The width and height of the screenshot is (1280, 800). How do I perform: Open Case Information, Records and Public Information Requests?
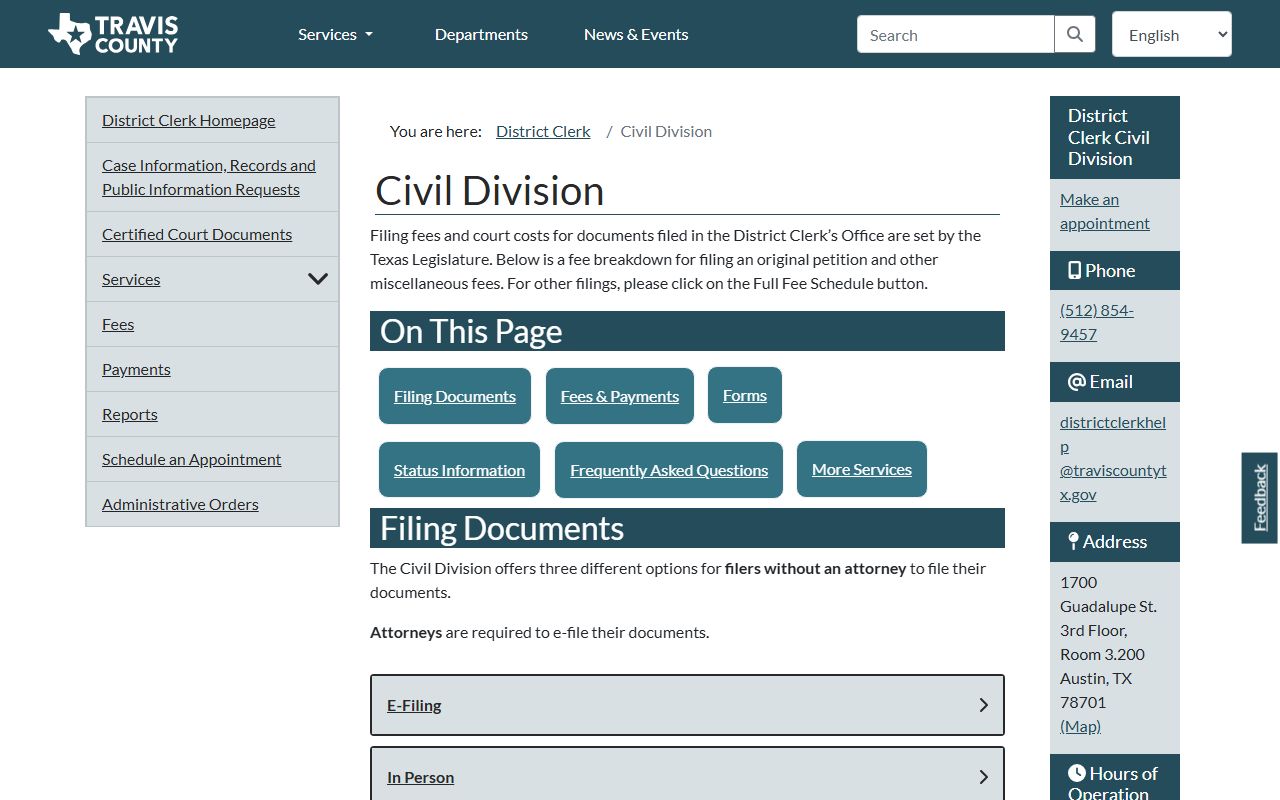click(x=209, y=177)
